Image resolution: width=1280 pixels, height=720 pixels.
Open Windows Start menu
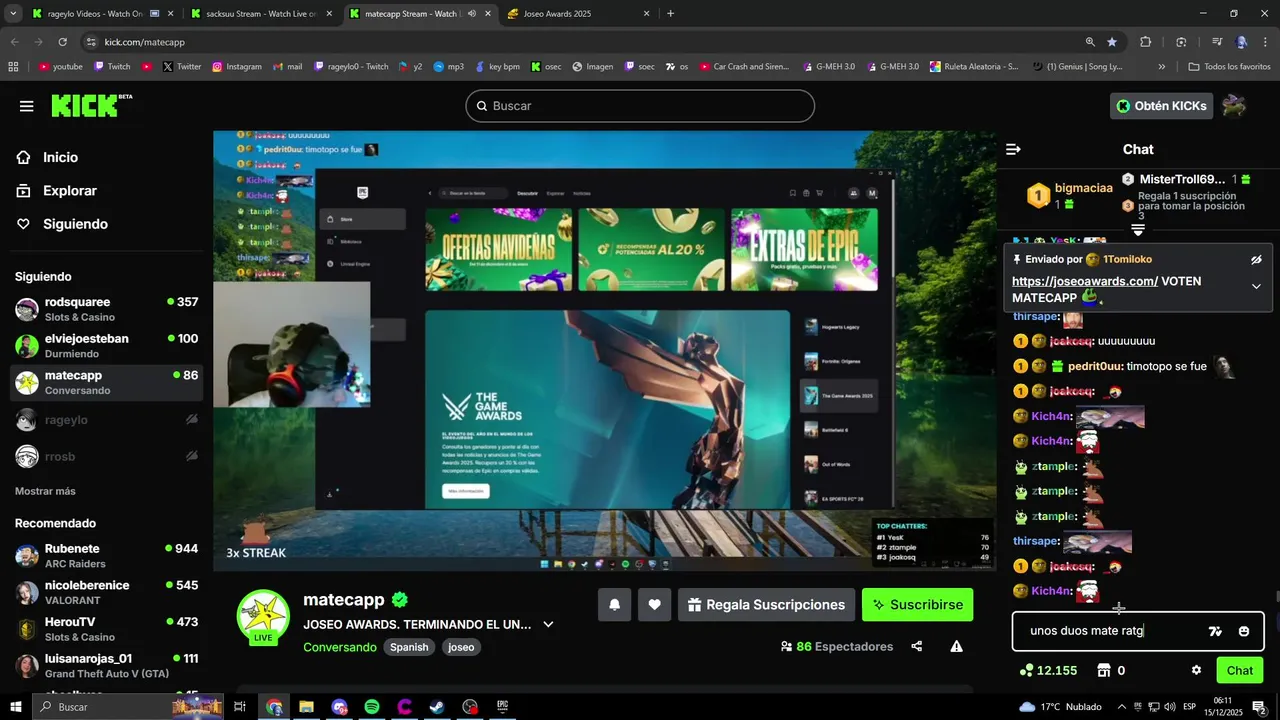pyautogui.click(x=16, y=707)
